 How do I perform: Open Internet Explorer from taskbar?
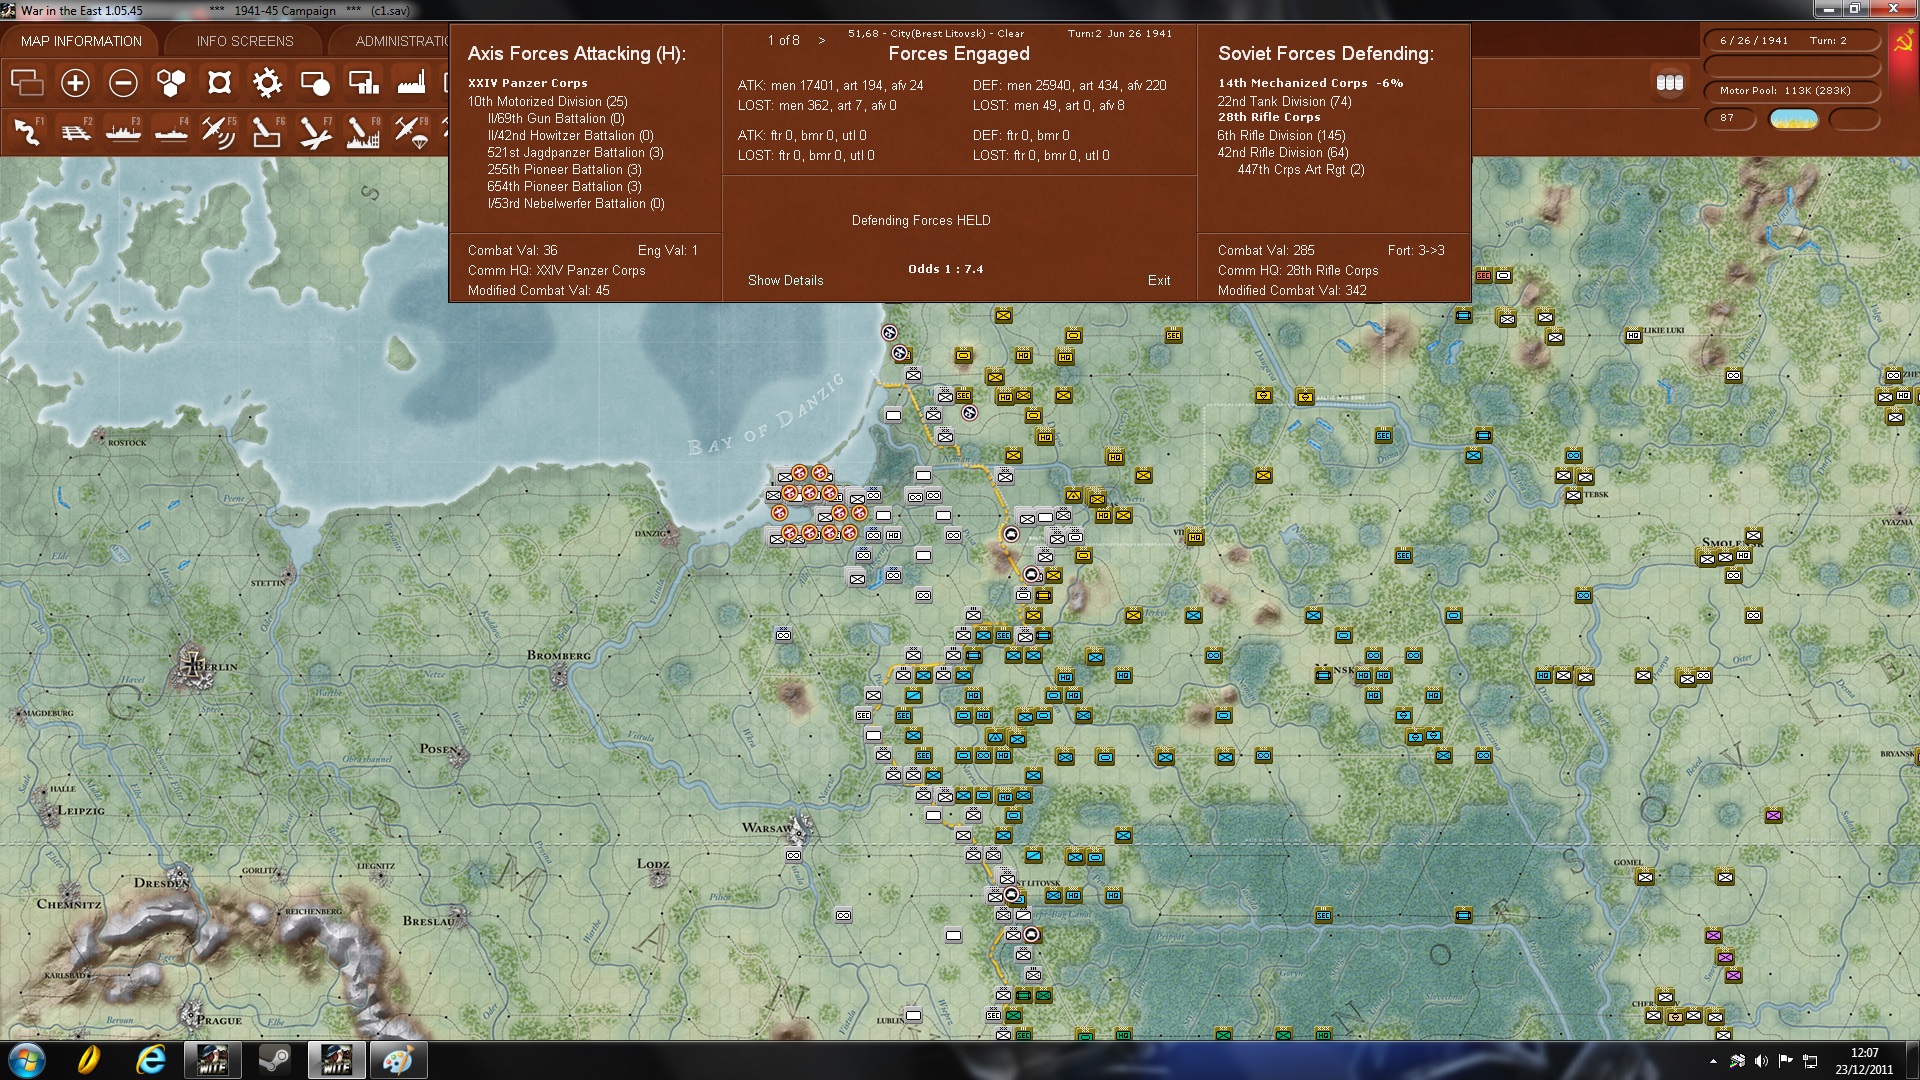151,1059
